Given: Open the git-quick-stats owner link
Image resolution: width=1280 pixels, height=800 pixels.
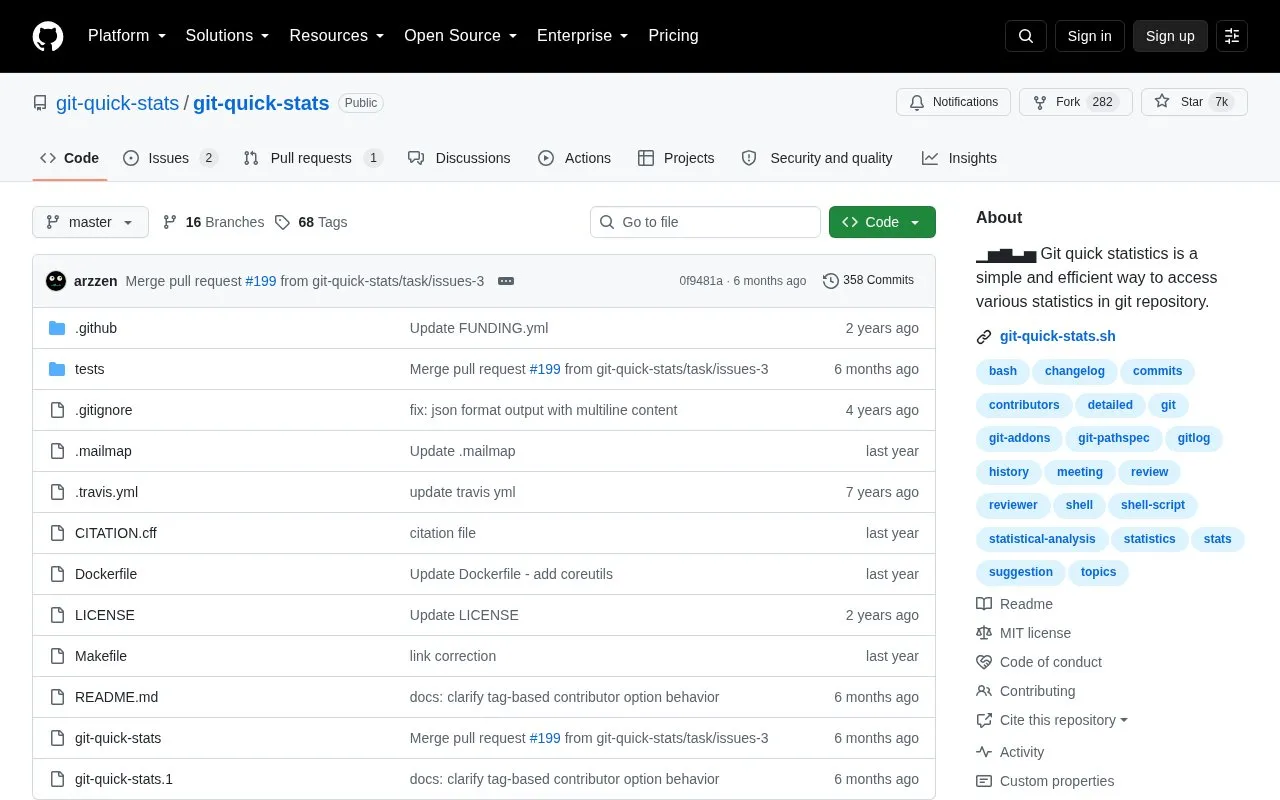Looking at the screenshot, I should [117, 103].
